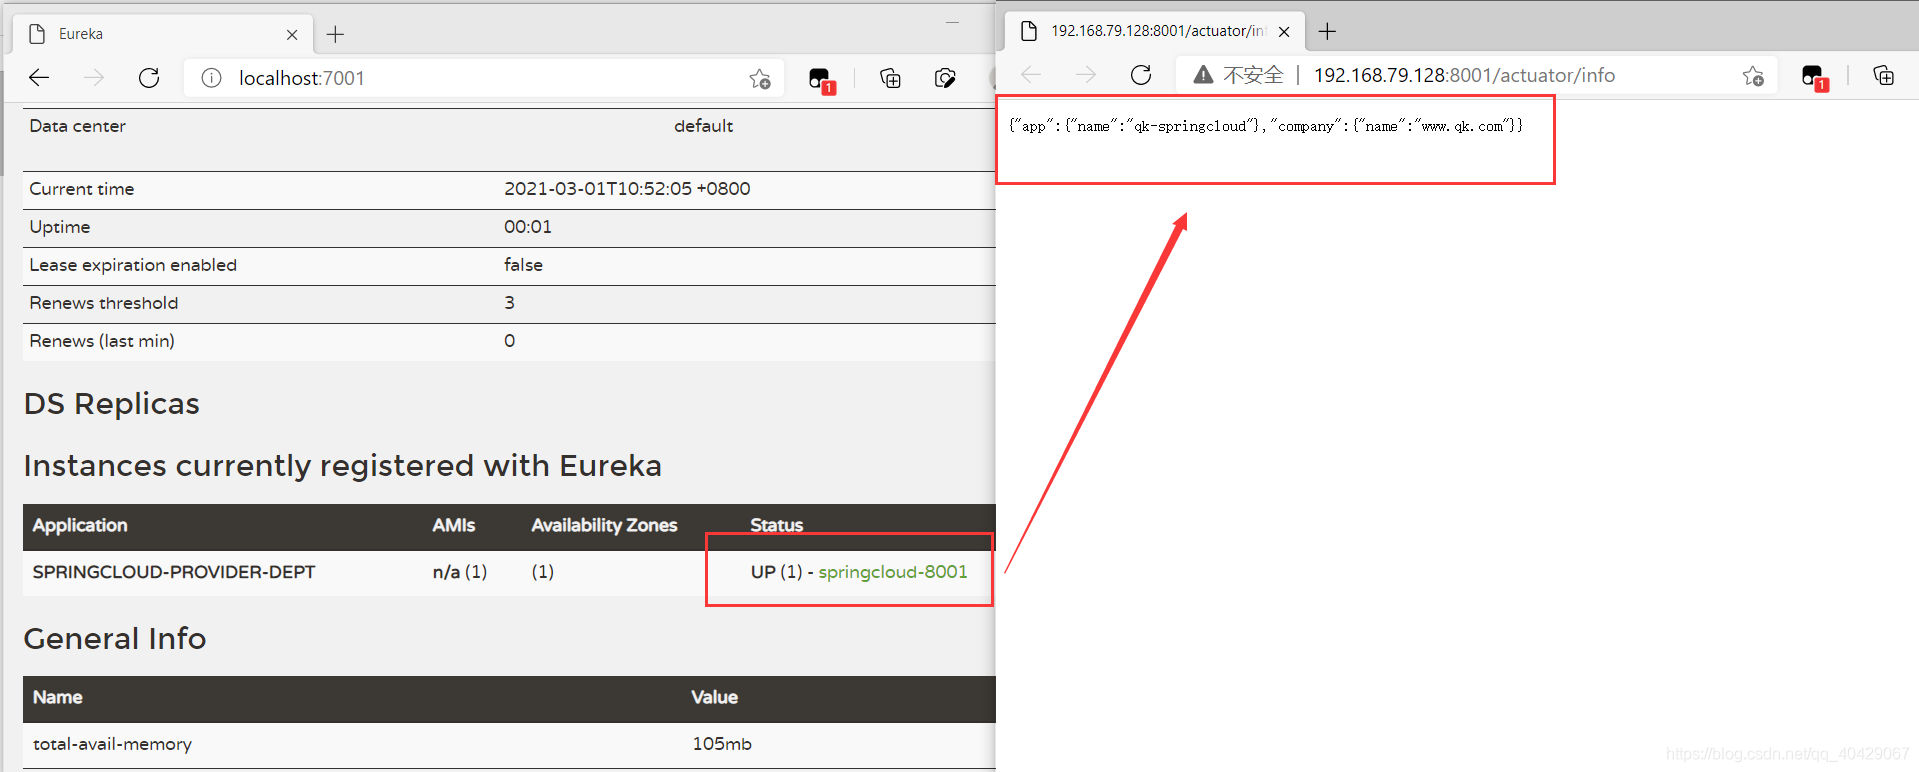Click the General Info heading
Viewport: 1919px width, 772px height.
[115, 639]
